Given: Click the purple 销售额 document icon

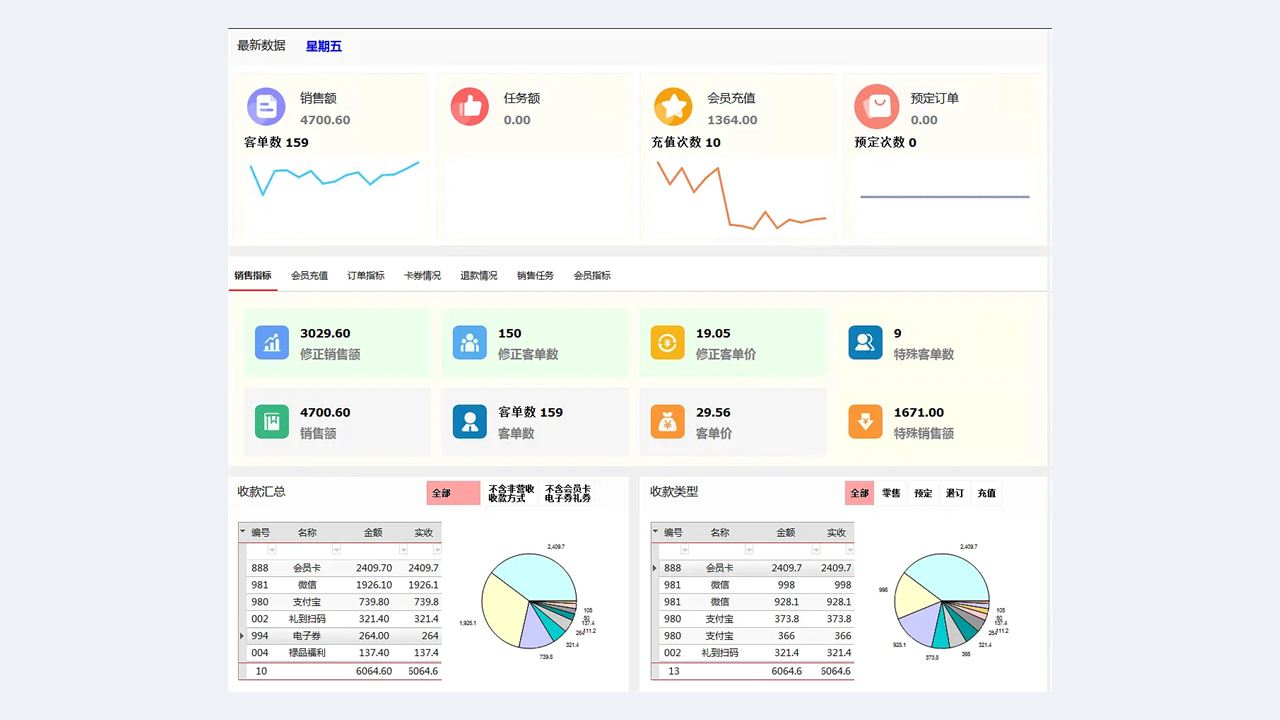Looking at the screenshot, I should [x=266, y=106].
